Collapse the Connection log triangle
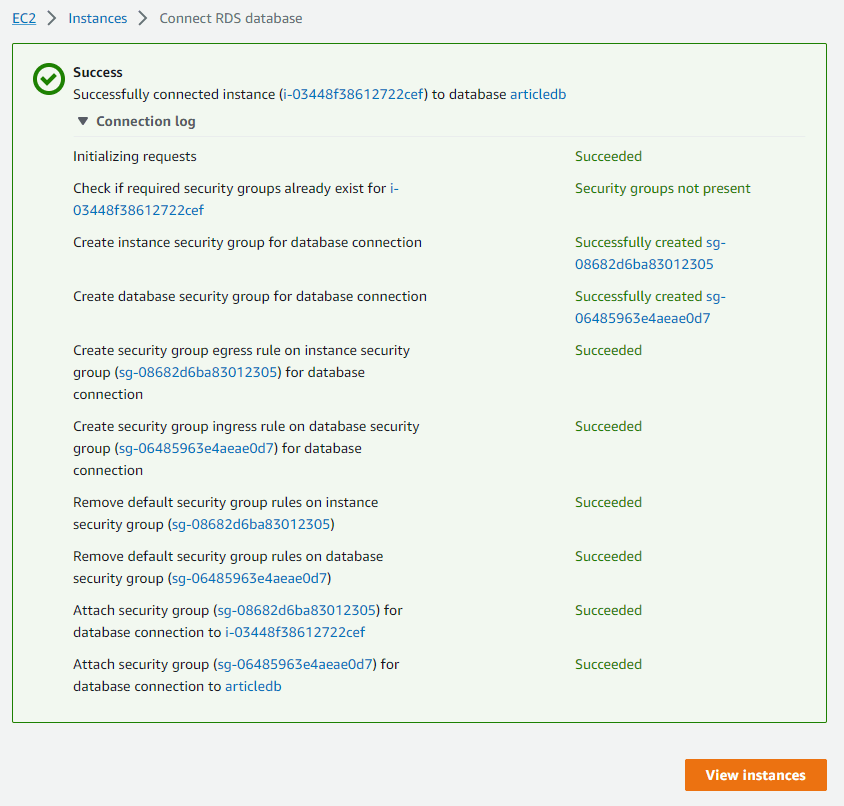The width and height of the screenshot is (844, 806). click(x=83, y=121)
